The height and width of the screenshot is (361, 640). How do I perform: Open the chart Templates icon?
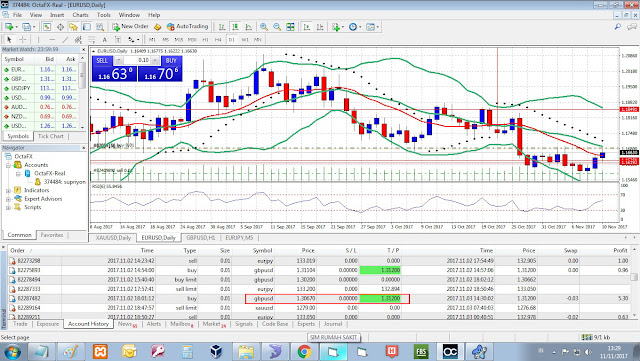pos(371,27)
